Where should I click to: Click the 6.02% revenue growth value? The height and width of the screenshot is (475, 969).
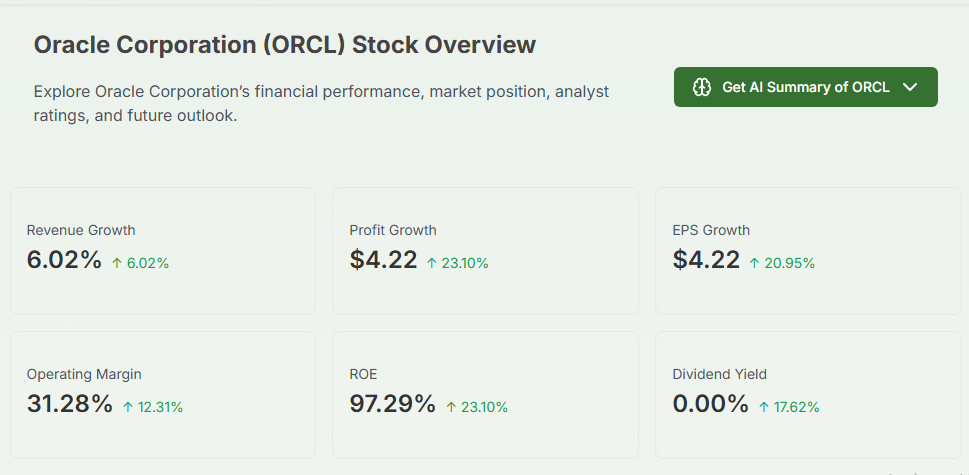pyautogui.click(x=64, y=261)
